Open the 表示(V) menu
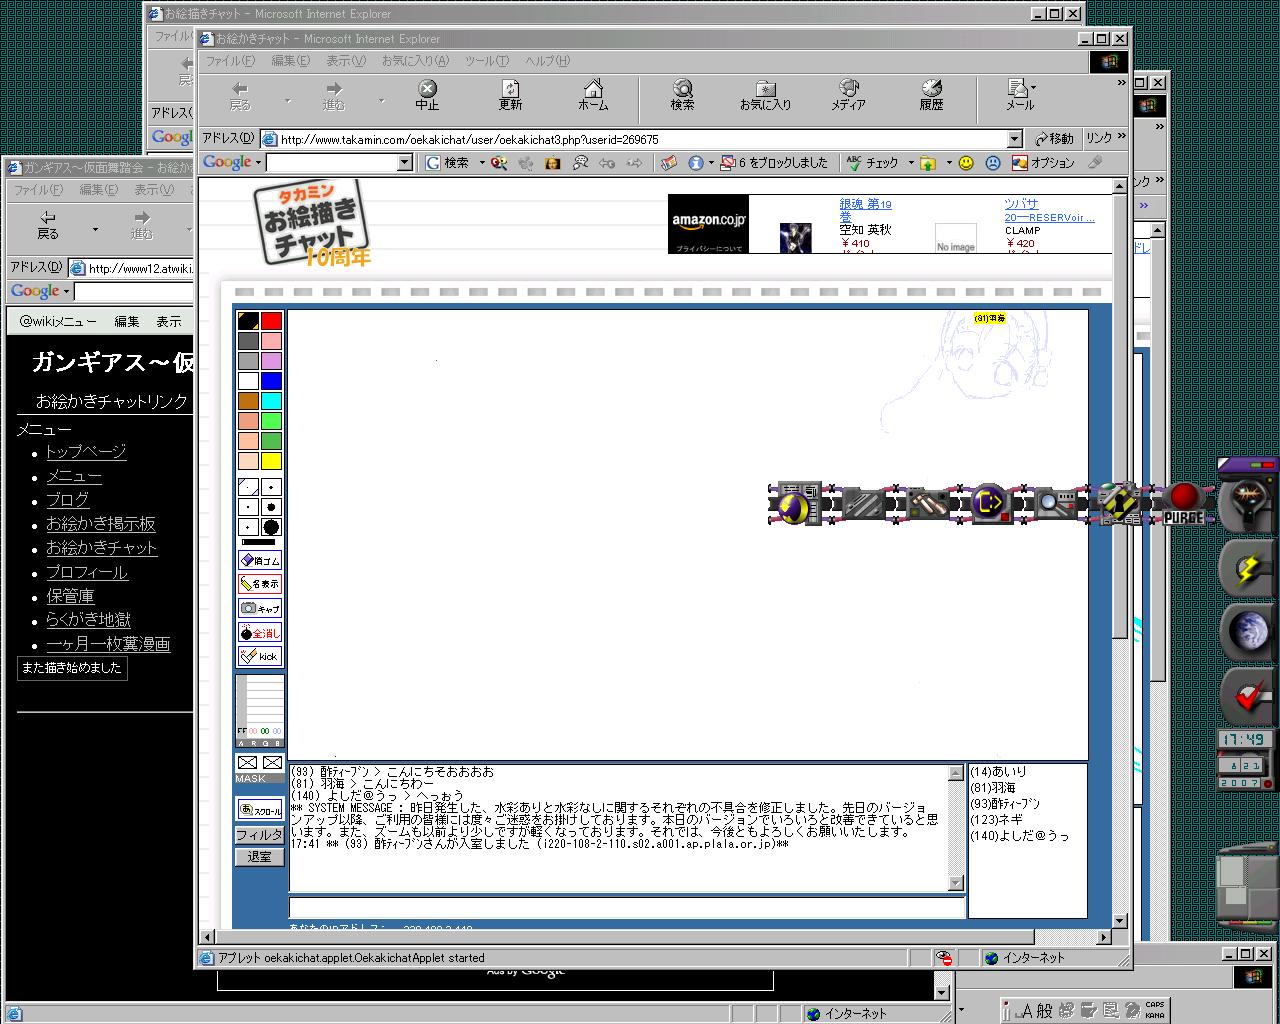The height and width of the screenshot is (1024, 1280). click(x=345, y=61)
